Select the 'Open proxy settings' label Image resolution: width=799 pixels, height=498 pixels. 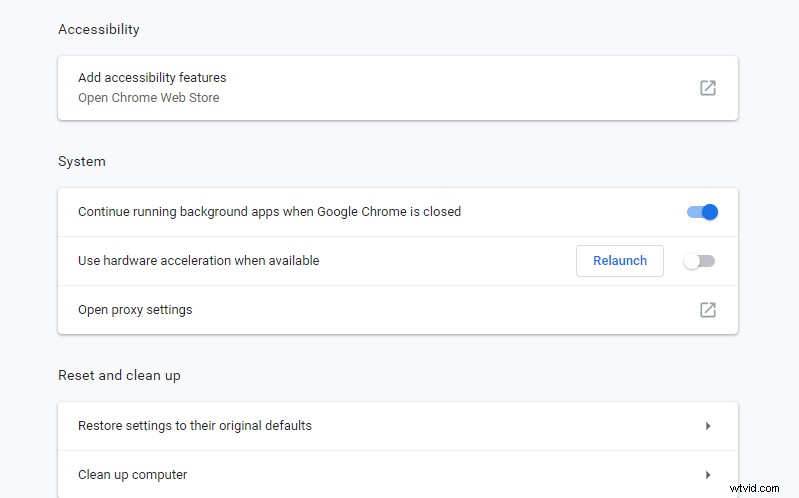tap(135, 310)
